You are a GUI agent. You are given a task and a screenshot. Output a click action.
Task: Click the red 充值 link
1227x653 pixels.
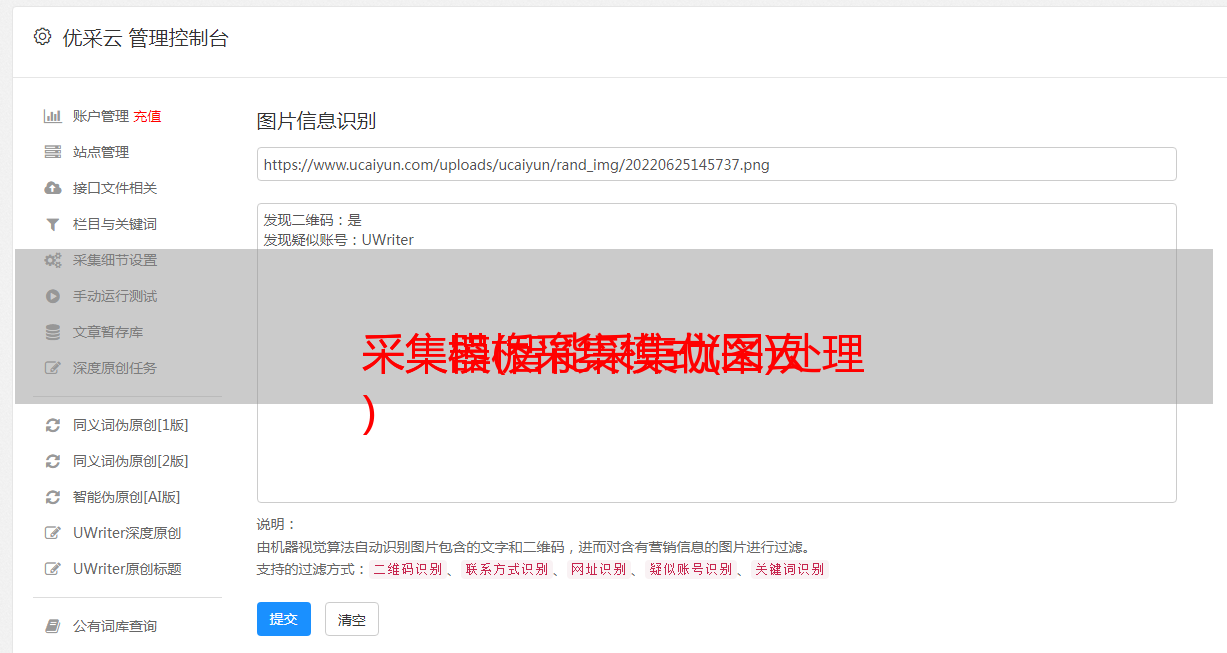147,116
